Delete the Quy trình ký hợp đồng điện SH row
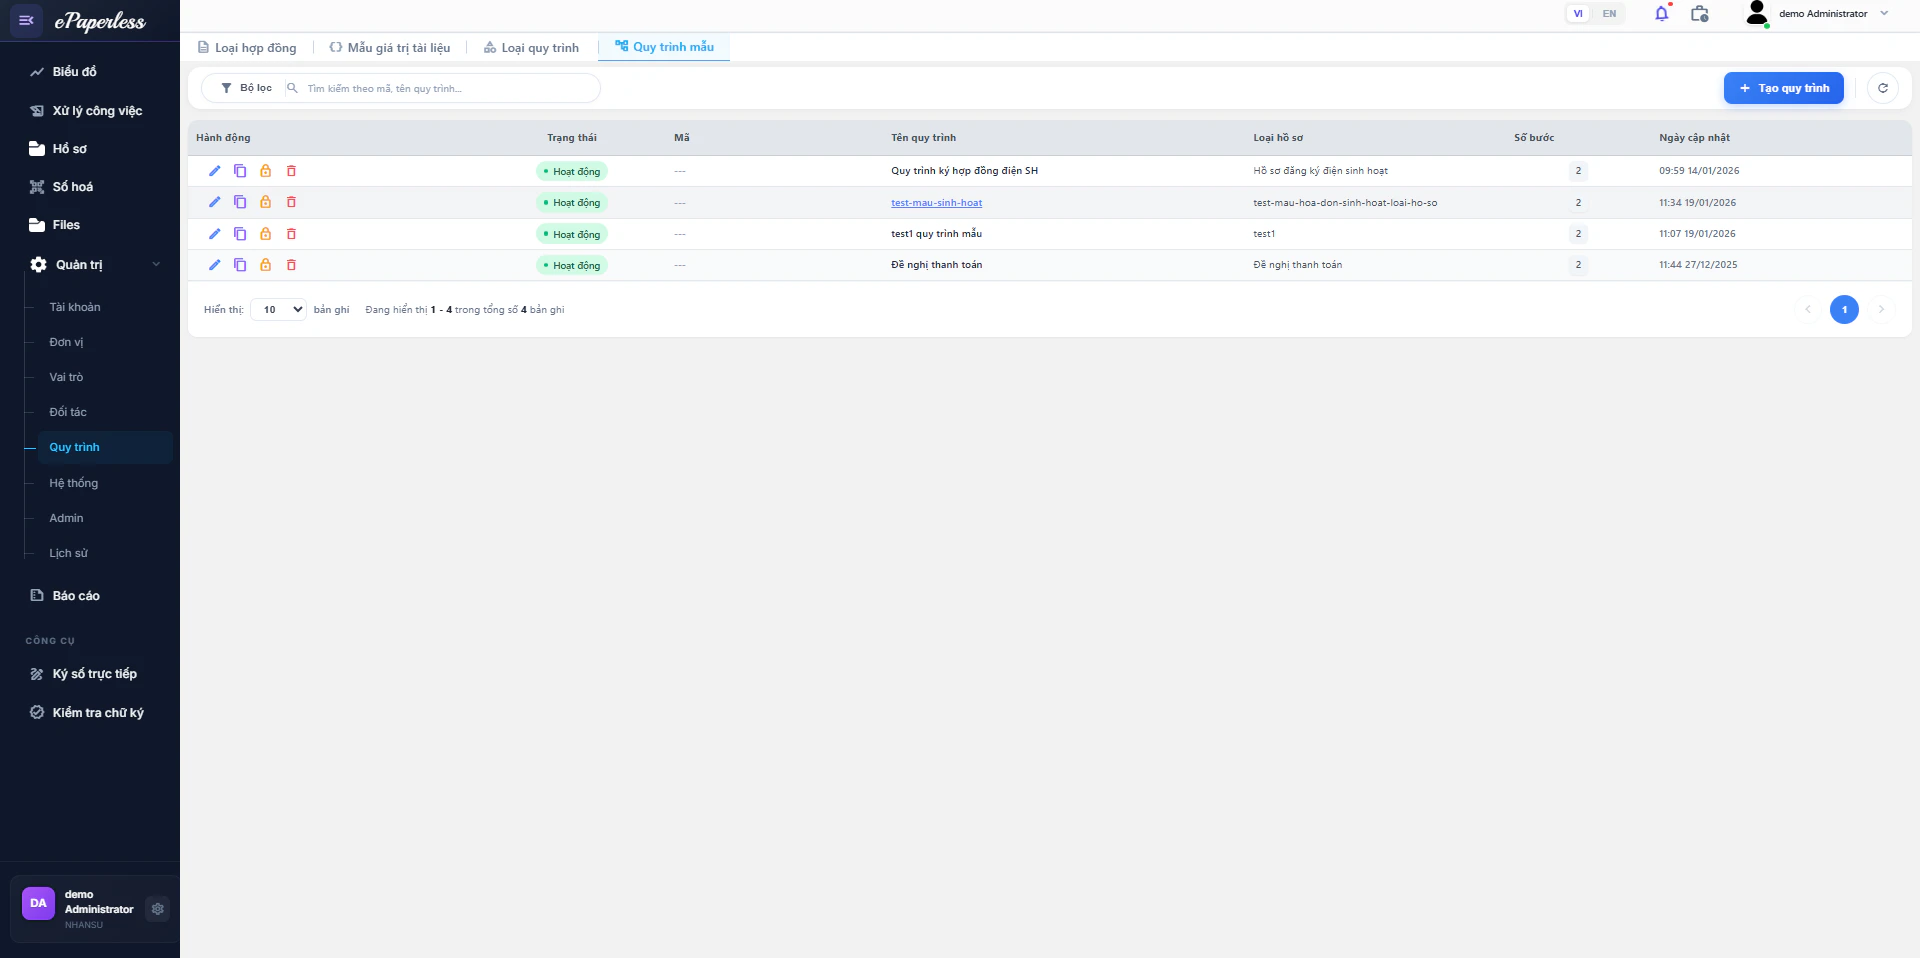The width and height of the screenshot is (1920, 958). (292, 171)
